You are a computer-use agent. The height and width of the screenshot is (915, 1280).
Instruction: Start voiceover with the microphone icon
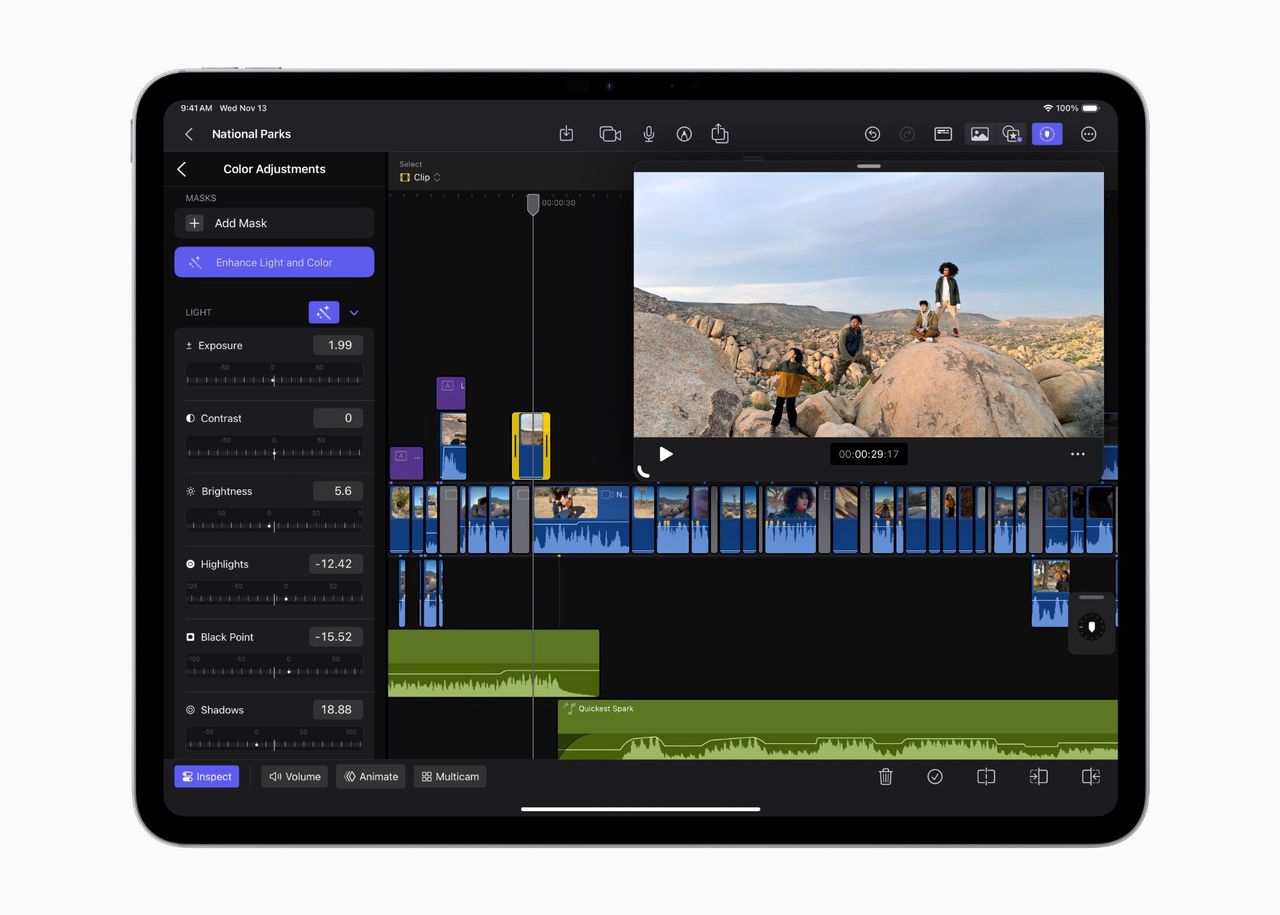pyautogui.click(x=649, y=134)
